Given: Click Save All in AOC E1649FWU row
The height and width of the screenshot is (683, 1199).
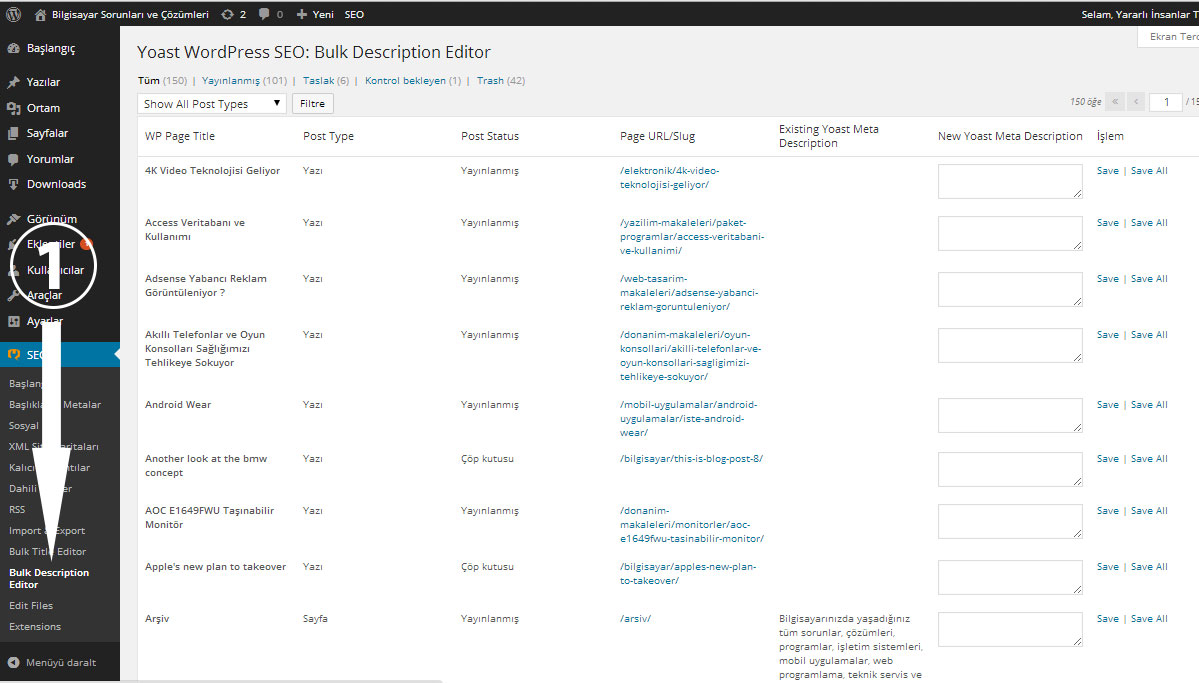Looking at the screenshot, I should coord(1149,511).
